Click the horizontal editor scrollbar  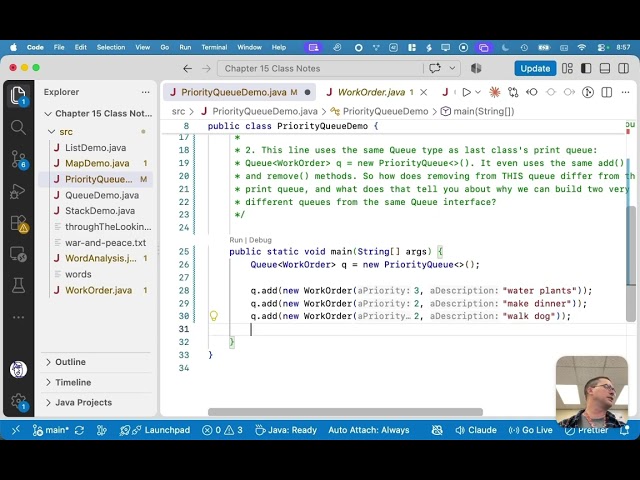tap(345, 412)
